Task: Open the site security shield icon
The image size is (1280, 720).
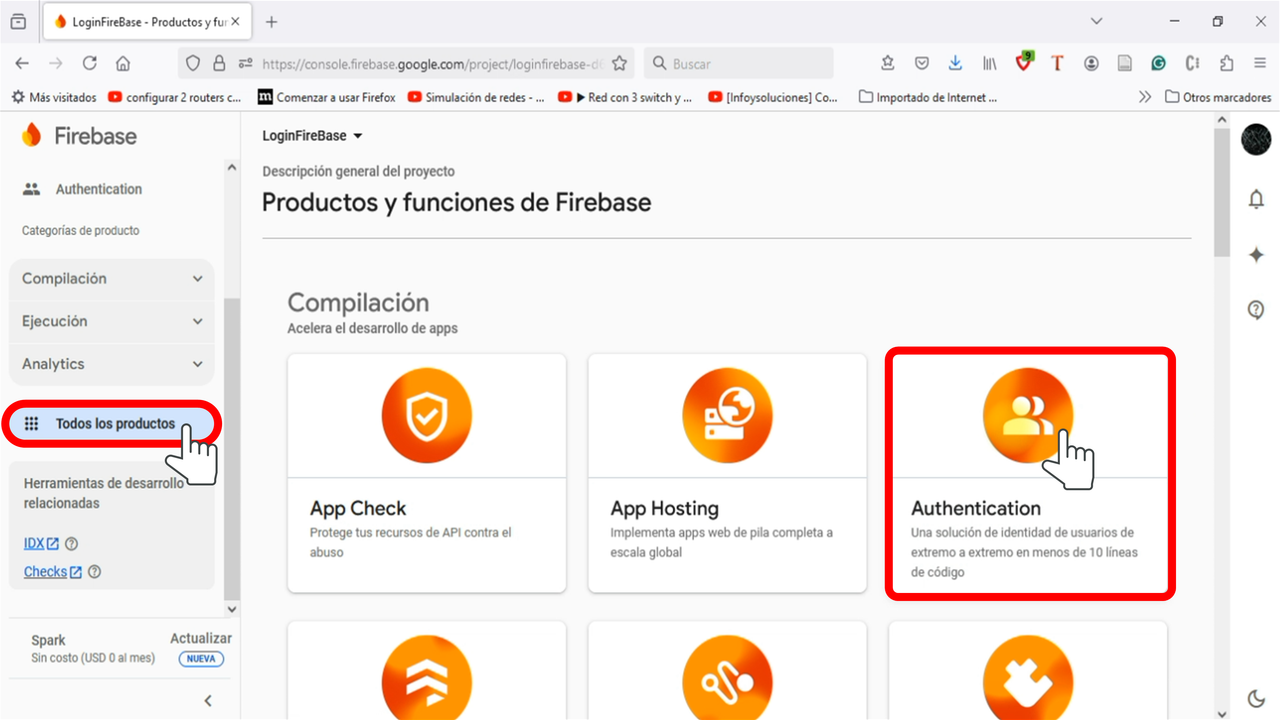Action: coord(194,63)
